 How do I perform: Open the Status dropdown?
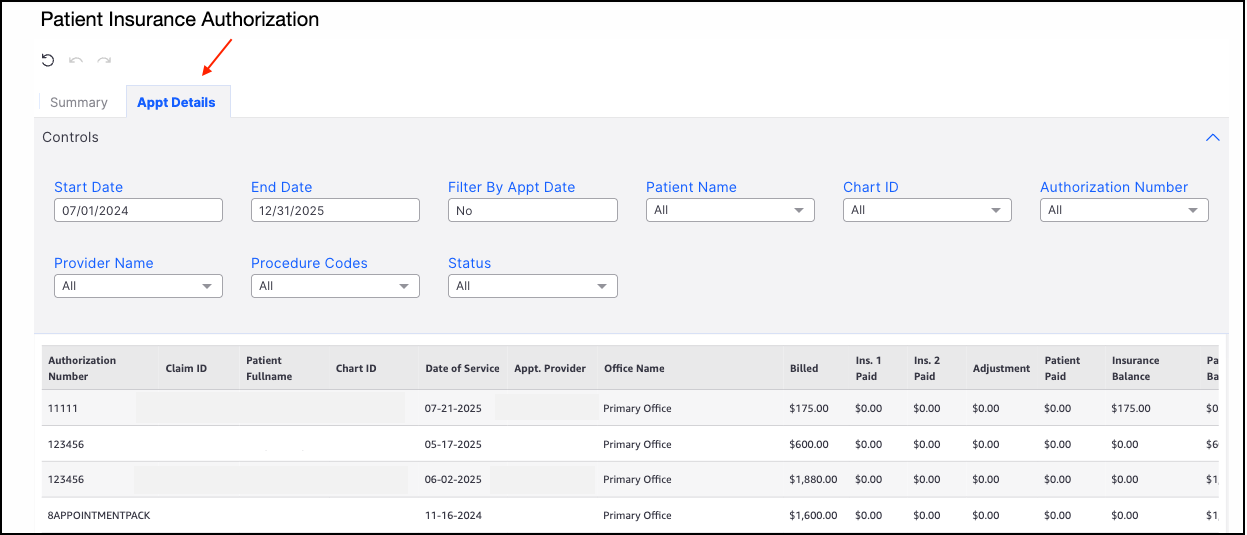(532, 286)
